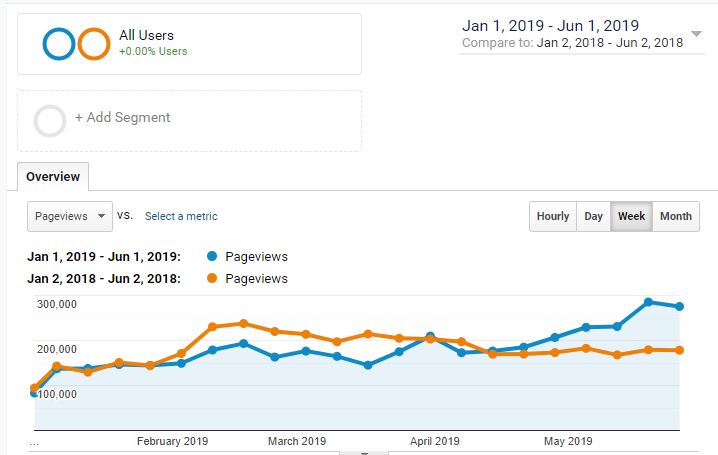Switch chart granularity to Day

tap(593, 216)
